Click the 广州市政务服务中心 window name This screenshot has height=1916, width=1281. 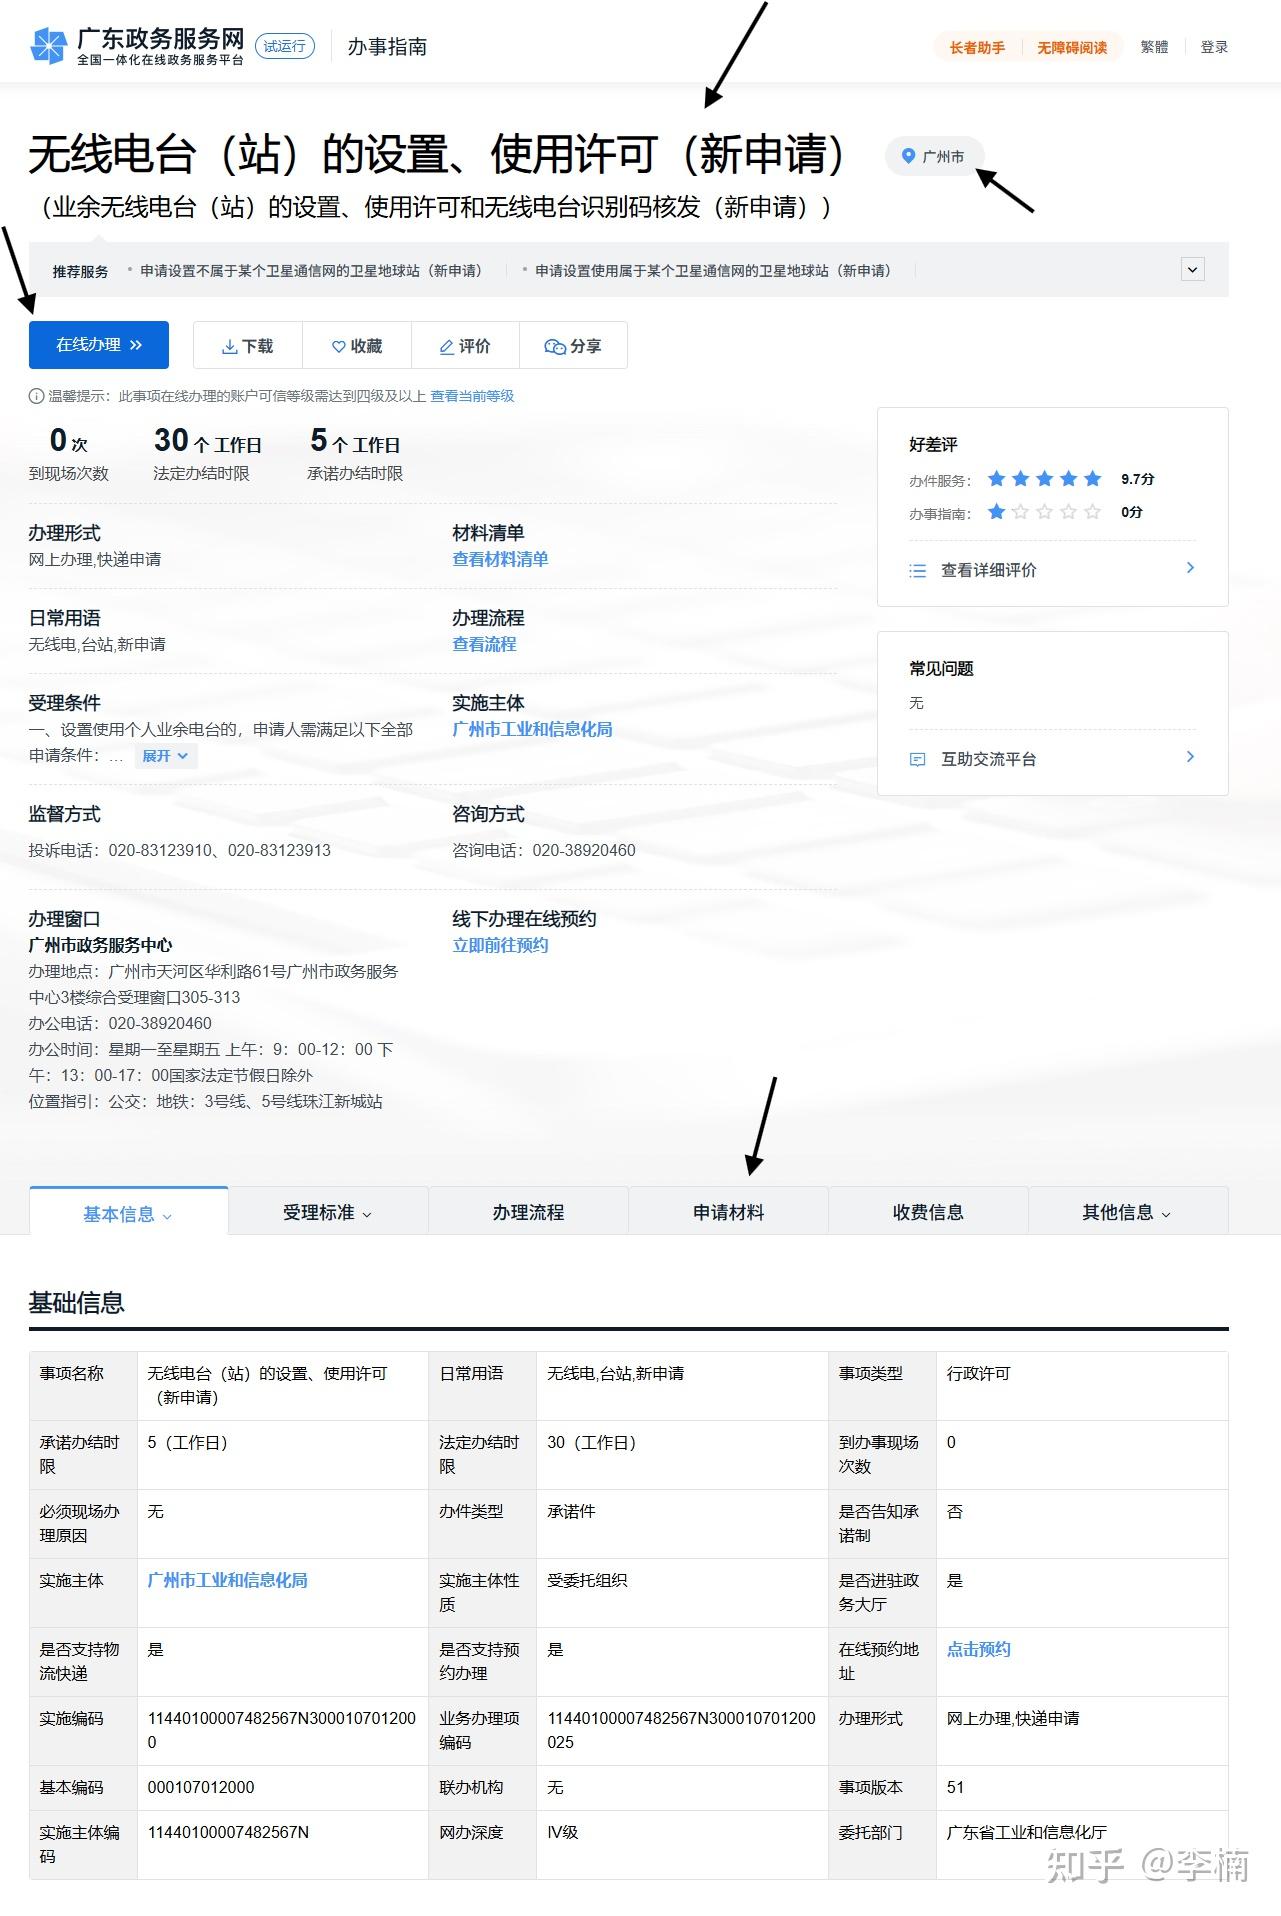click(x=100, y=945)
